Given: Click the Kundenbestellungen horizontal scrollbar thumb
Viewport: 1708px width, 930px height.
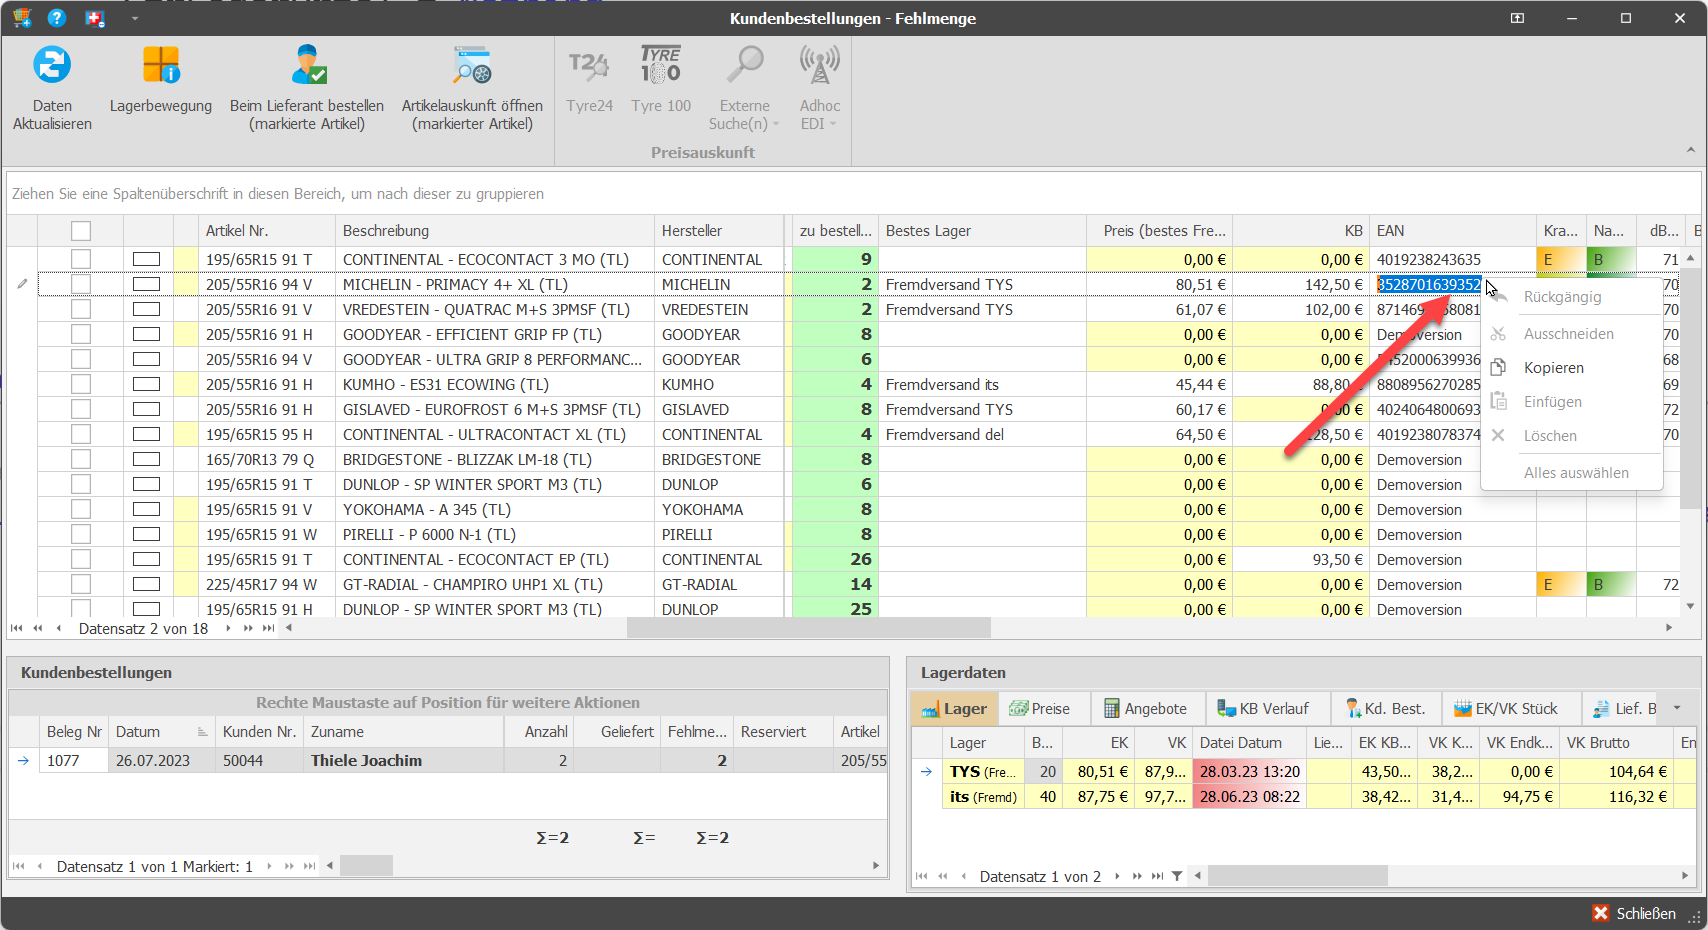Looking at the screenshot, I should [366, 866].
